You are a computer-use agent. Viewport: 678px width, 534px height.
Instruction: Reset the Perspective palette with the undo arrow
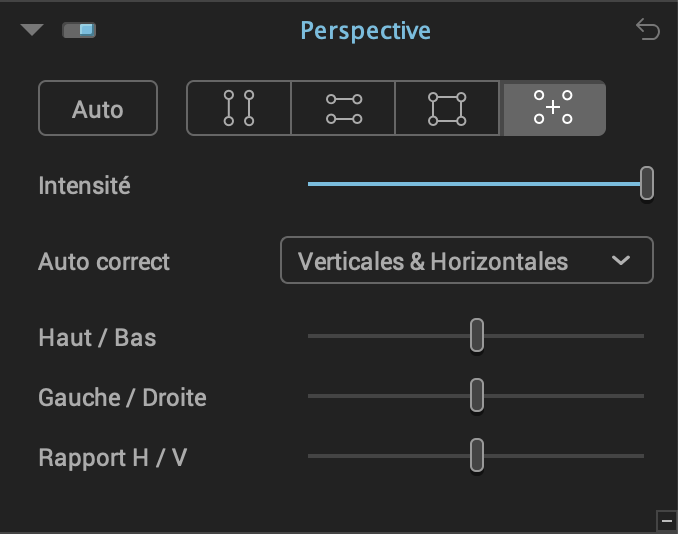647,29
